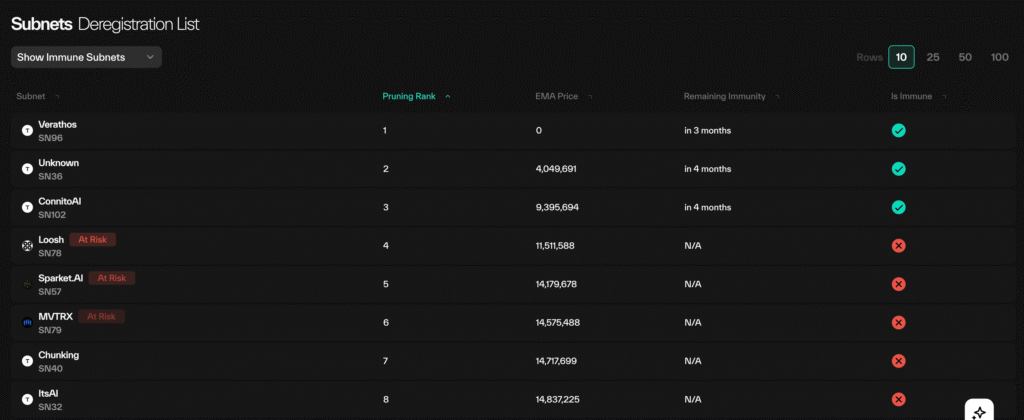
Task: Click the sparkle assistant icon in corner
Action: [979, 411]
